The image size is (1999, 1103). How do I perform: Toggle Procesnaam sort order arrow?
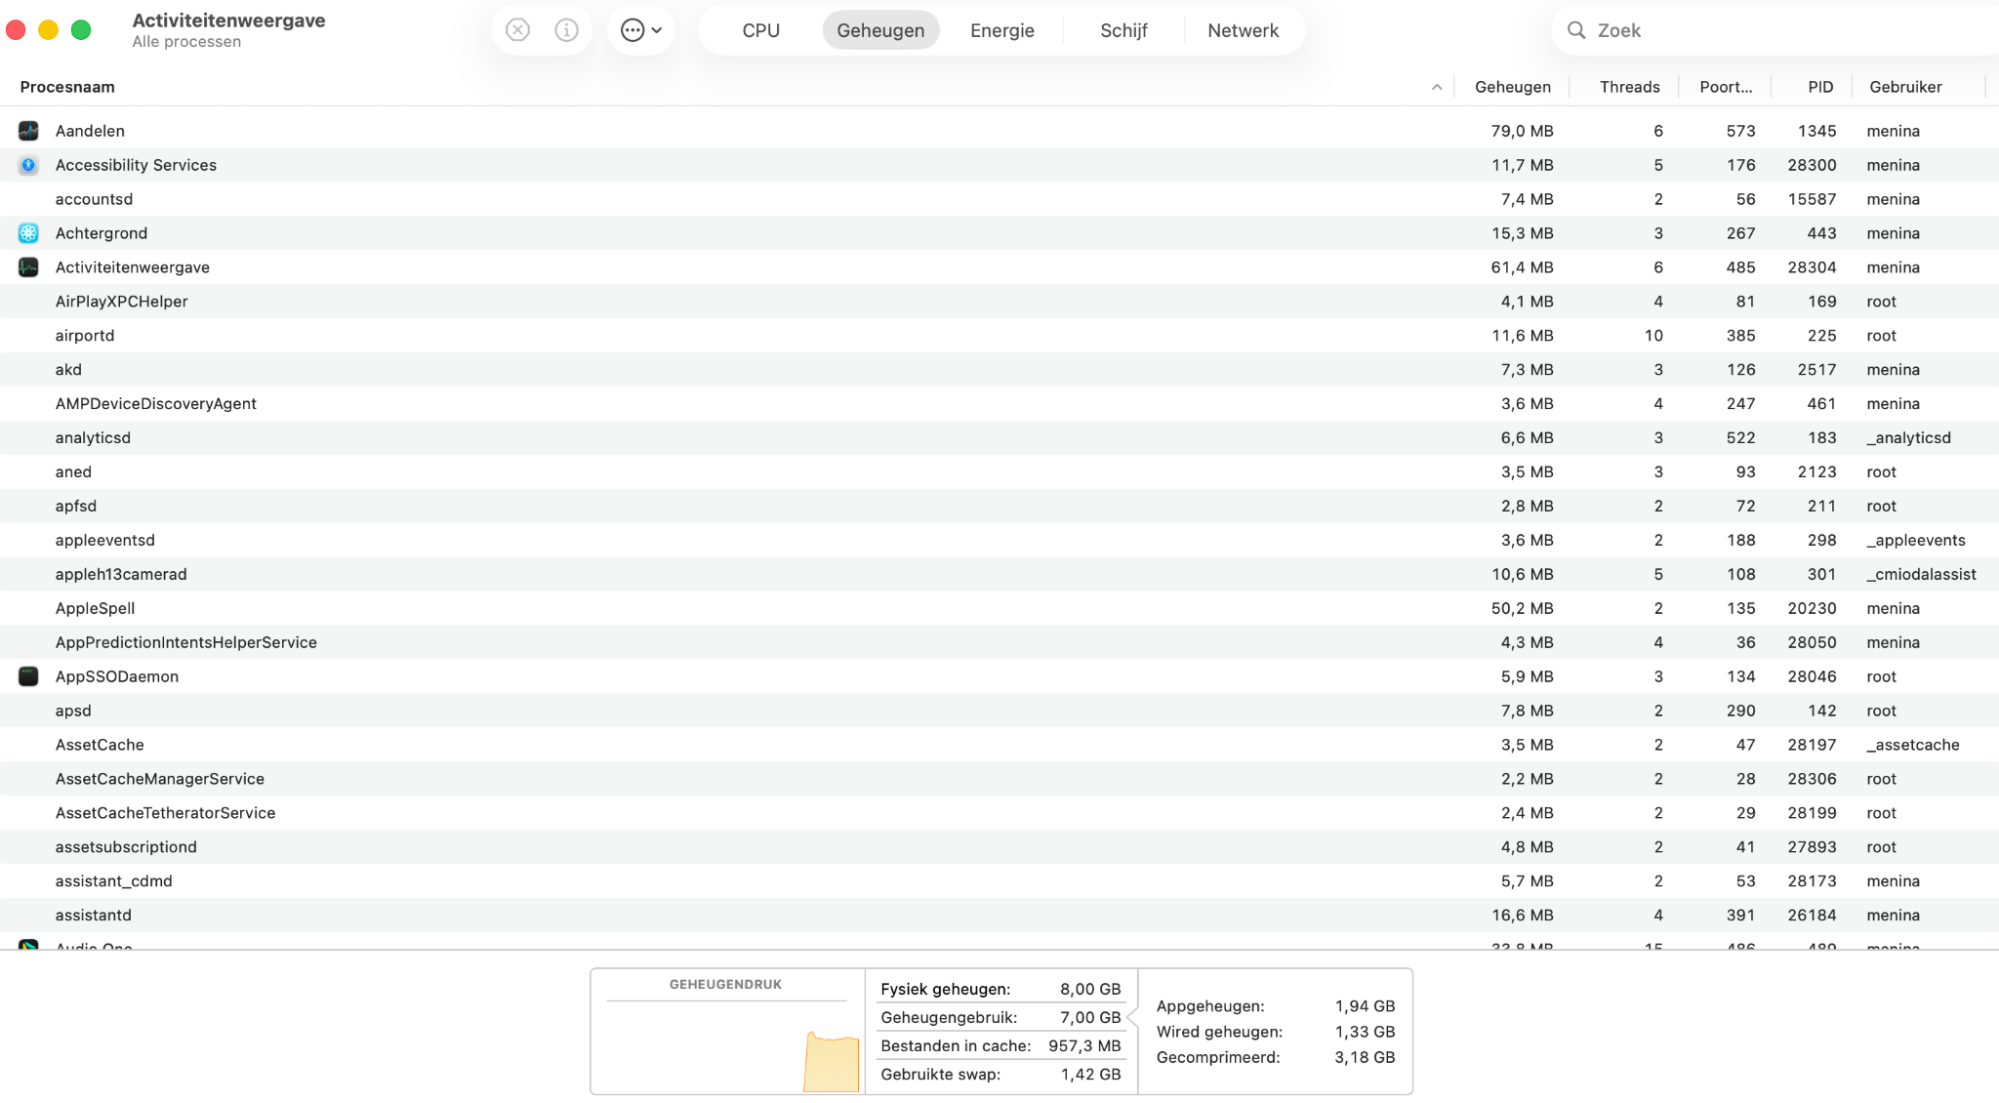tap(1436, 87)
